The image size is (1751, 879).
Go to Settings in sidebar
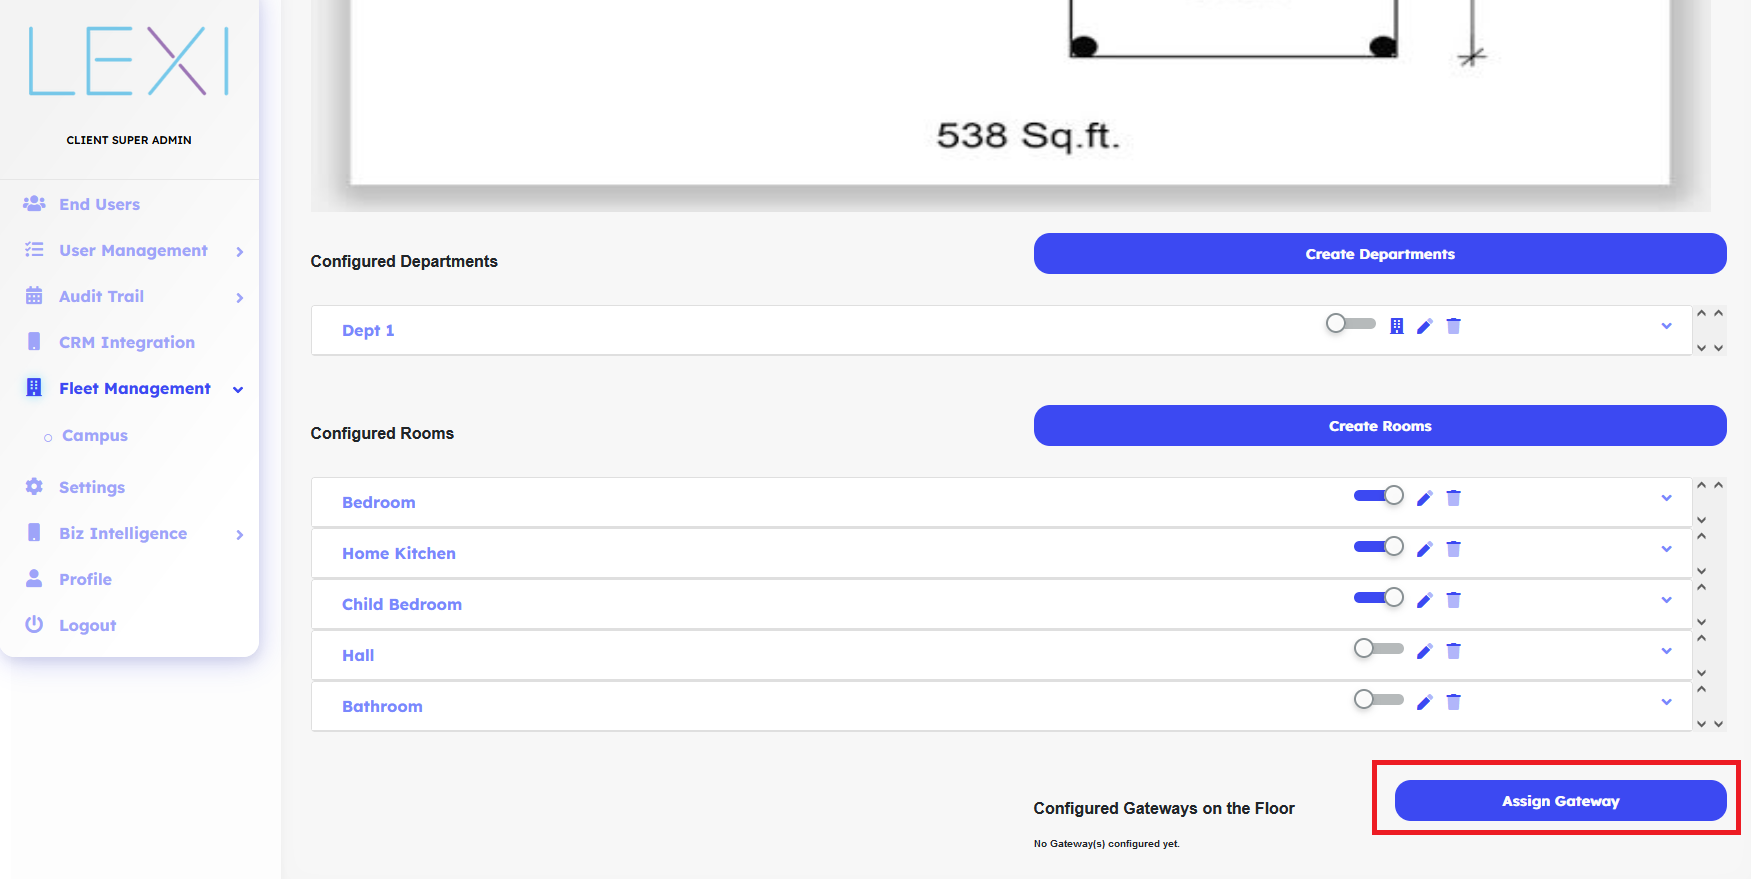pyautogui.click(x=91, y=487)
